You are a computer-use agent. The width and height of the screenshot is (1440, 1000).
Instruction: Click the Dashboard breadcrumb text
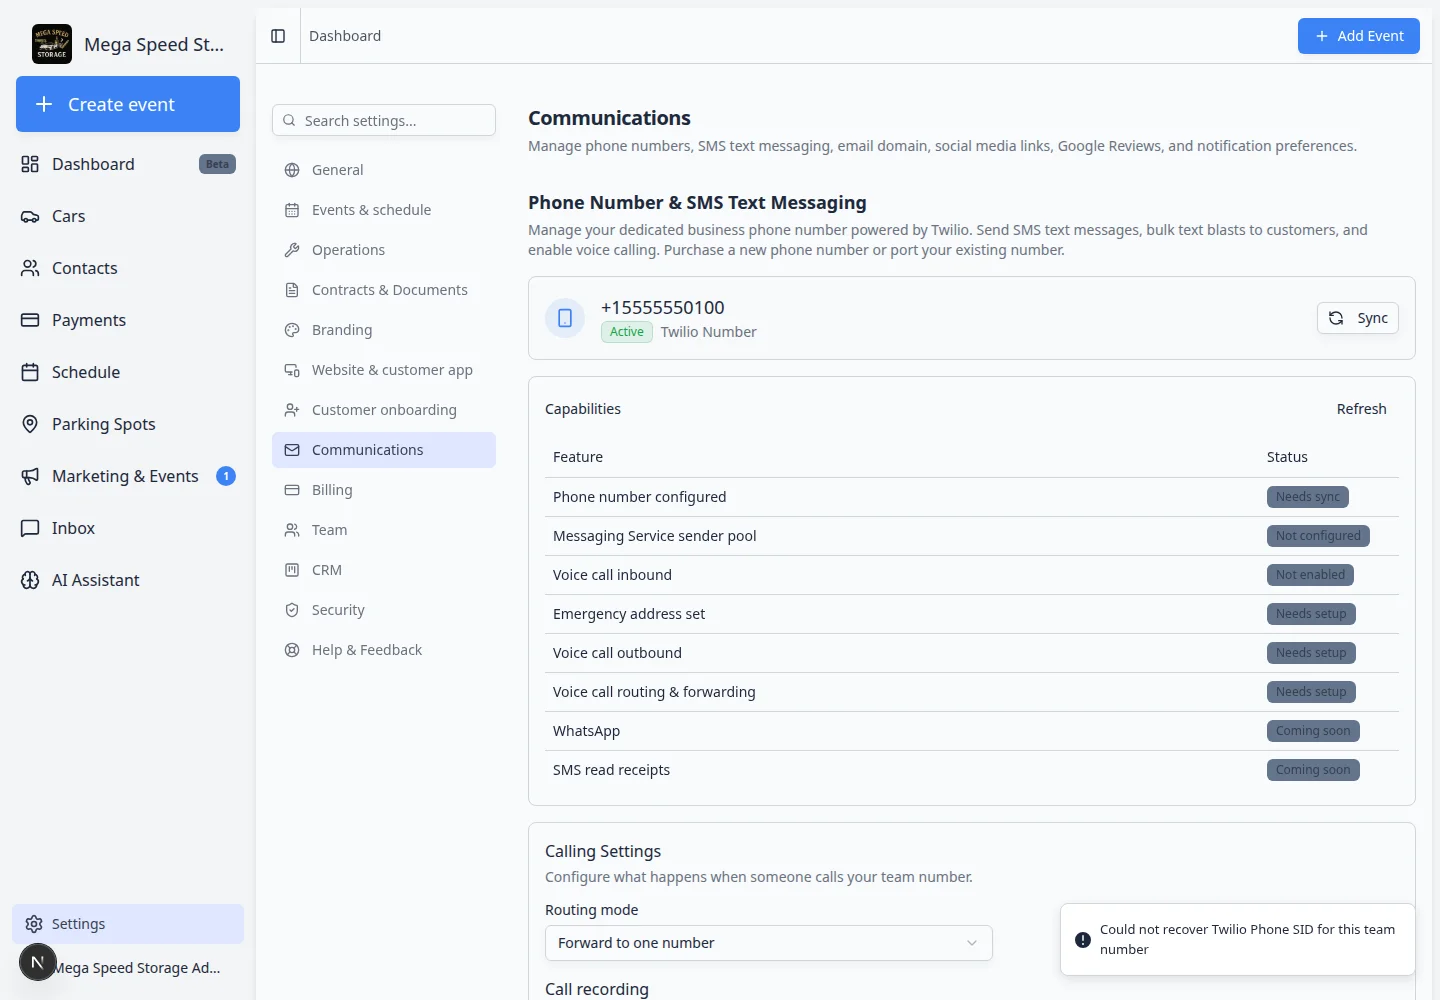[x=345, y=36]
